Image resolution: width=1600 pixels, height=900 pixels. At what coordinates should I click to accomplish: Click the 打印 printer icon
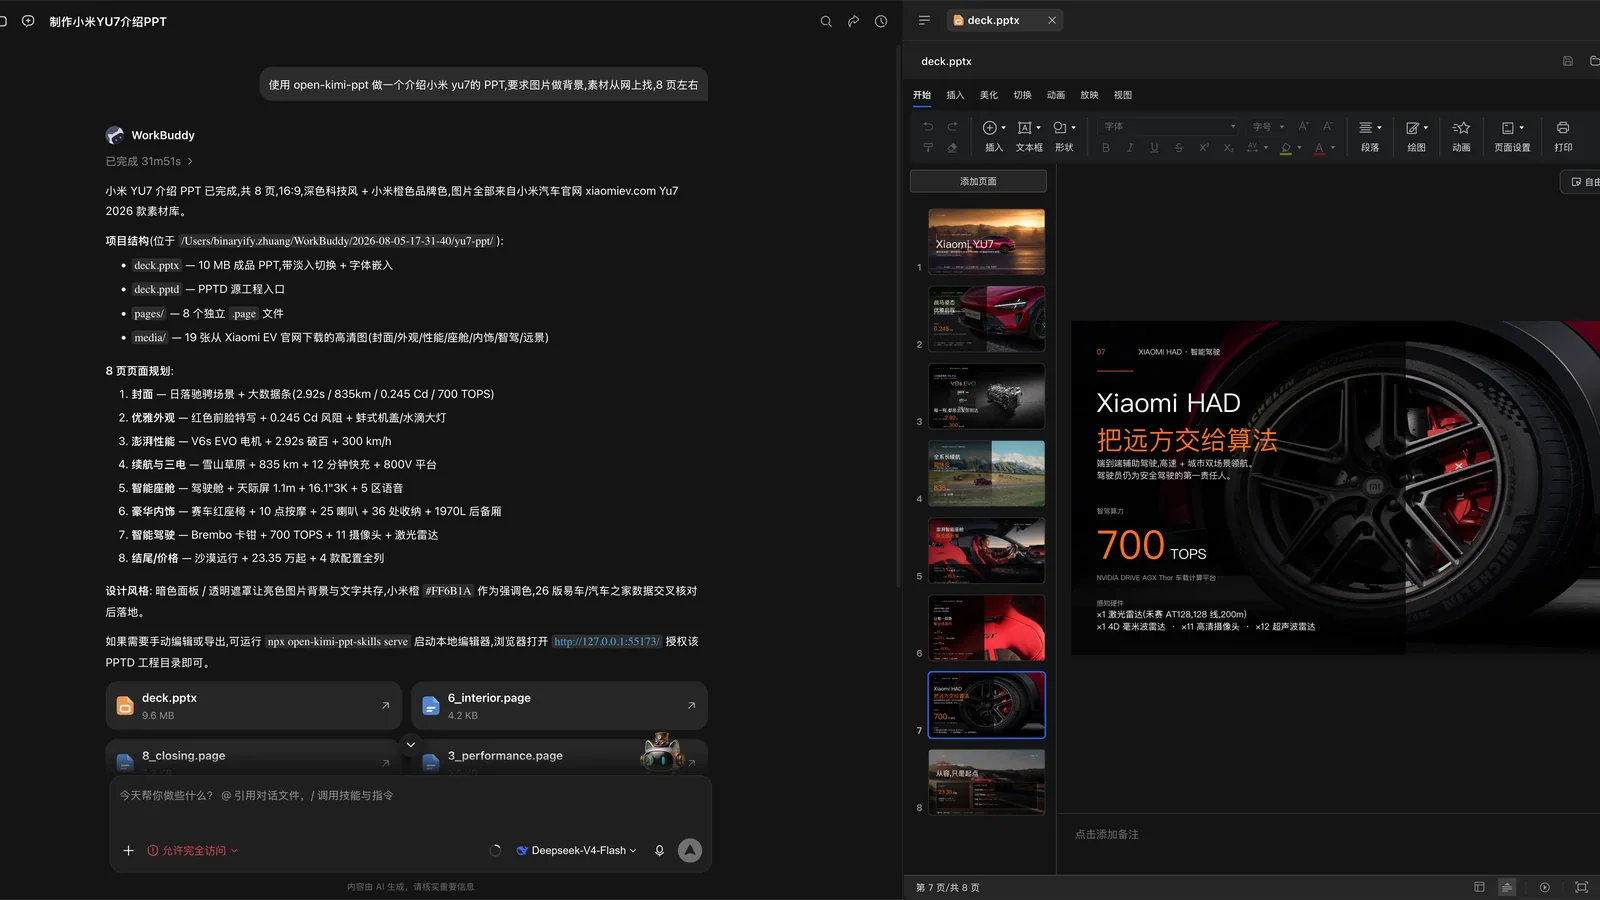tap(1563, 128)
